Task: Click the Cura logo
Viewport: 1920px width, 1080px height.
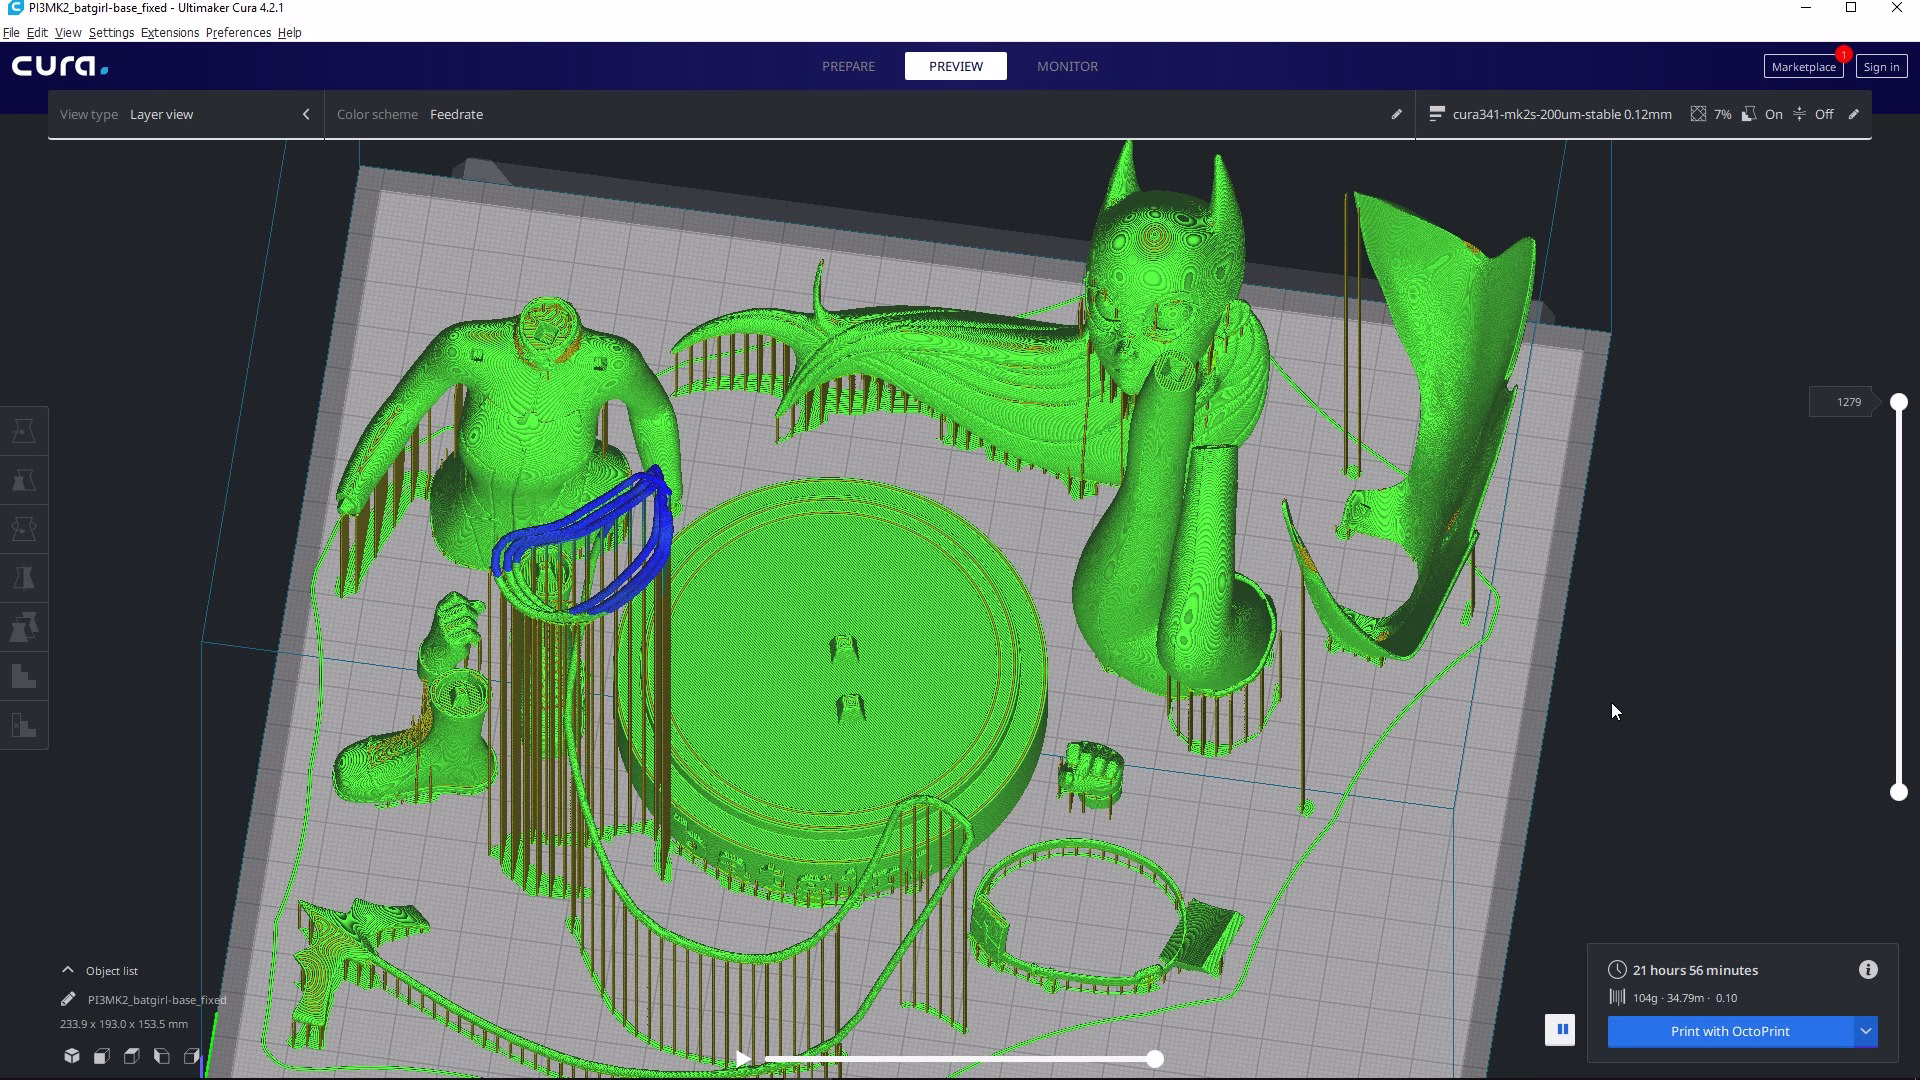Action: click(60, 66)
